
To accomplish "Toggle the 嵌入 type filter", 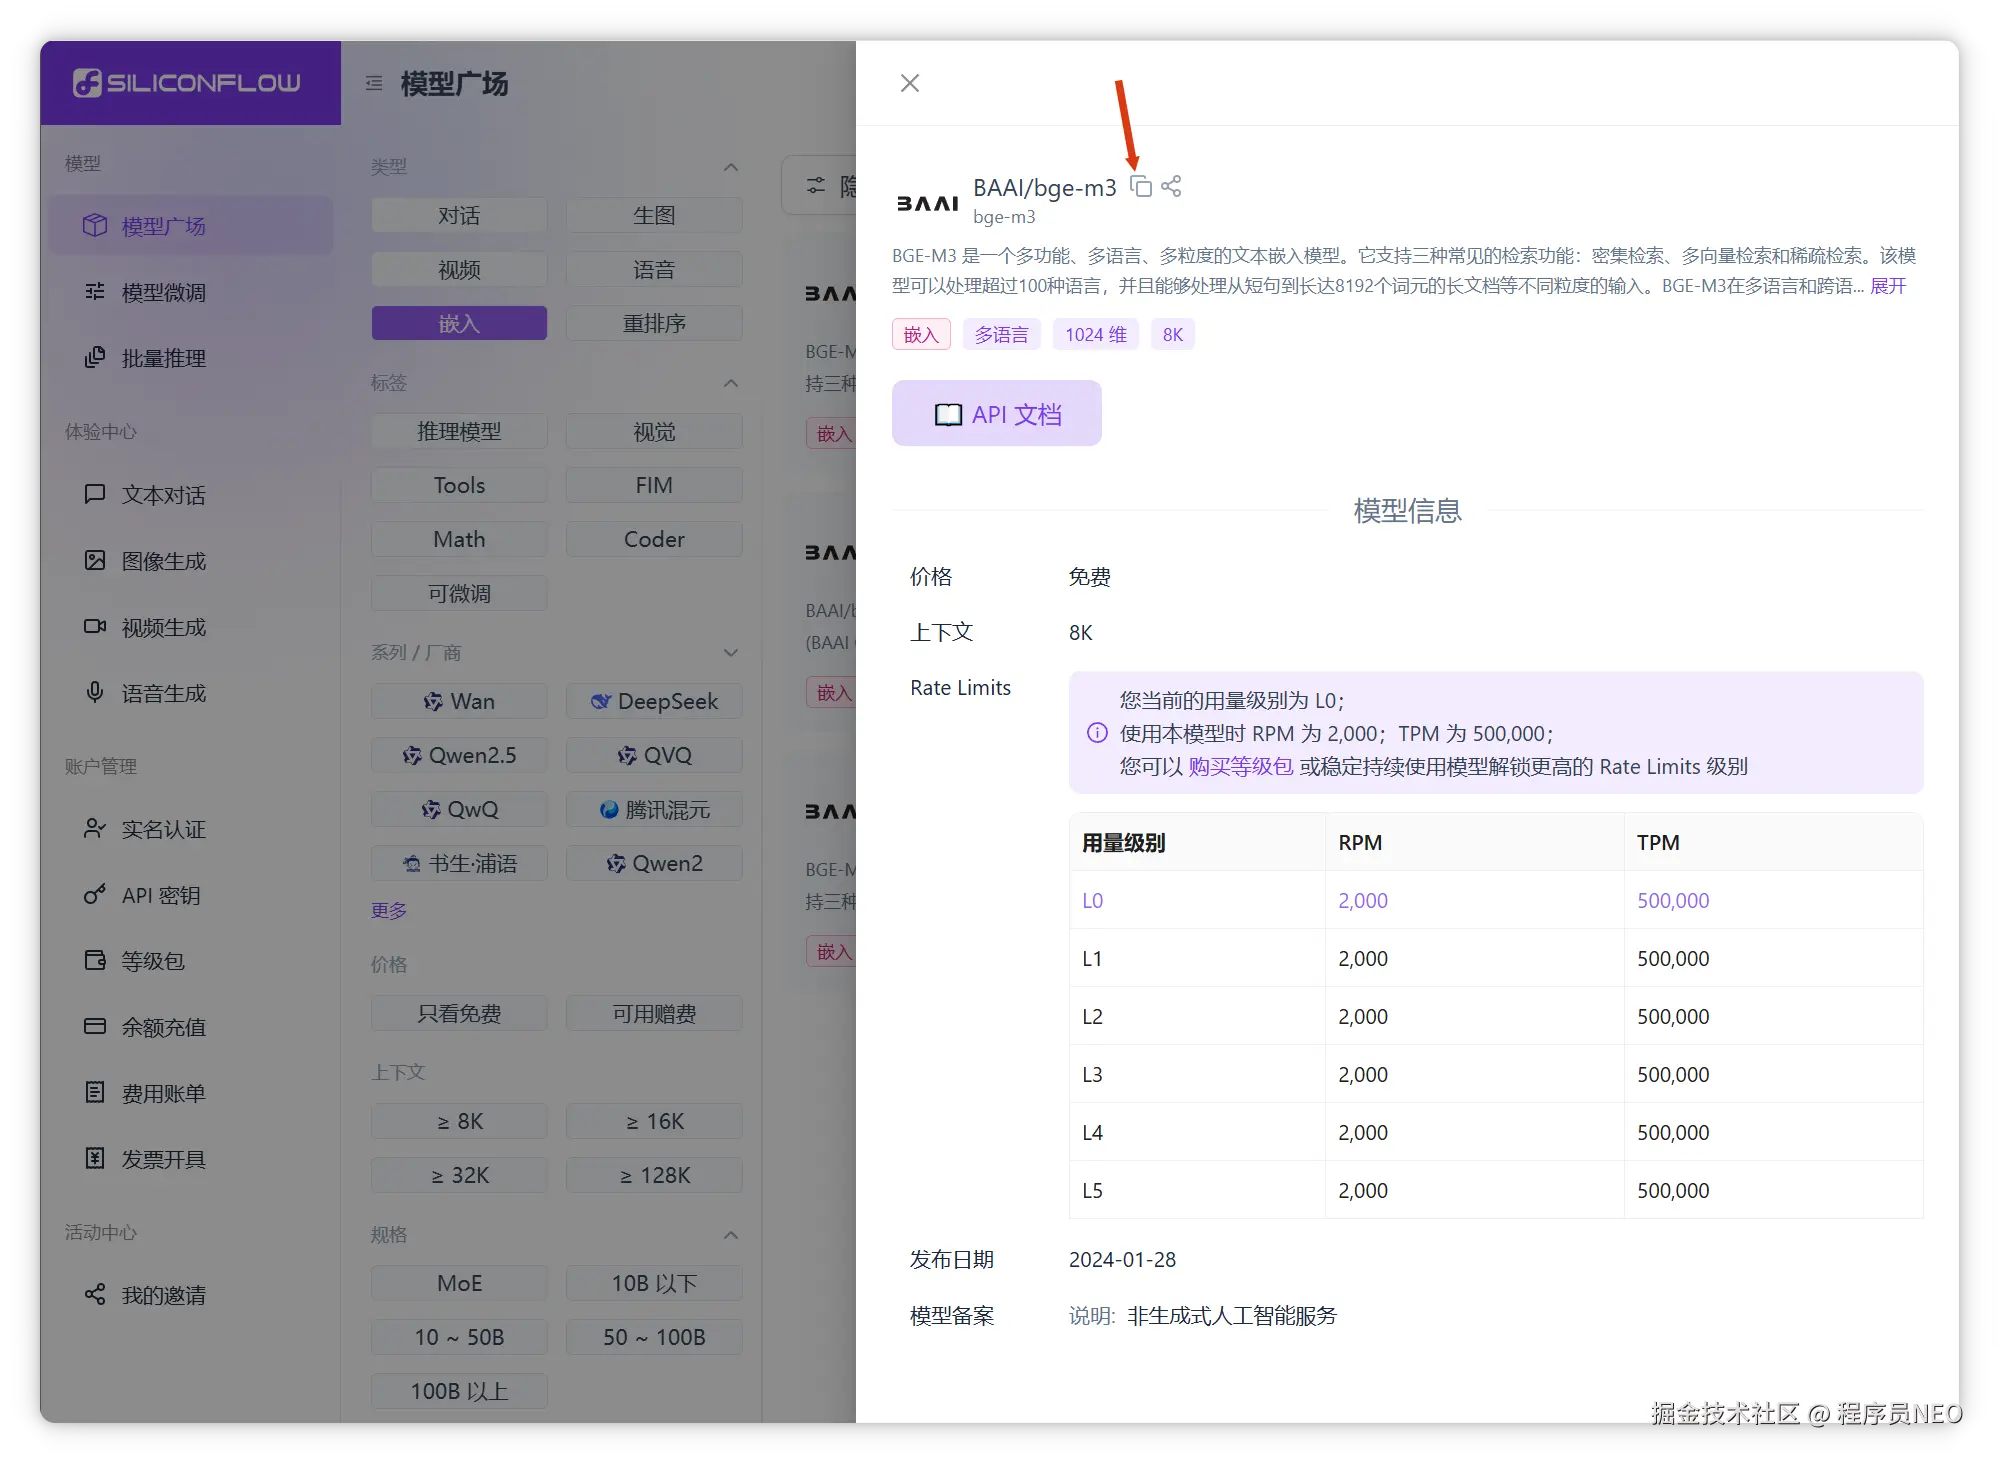I will click(x=459, y=323).
